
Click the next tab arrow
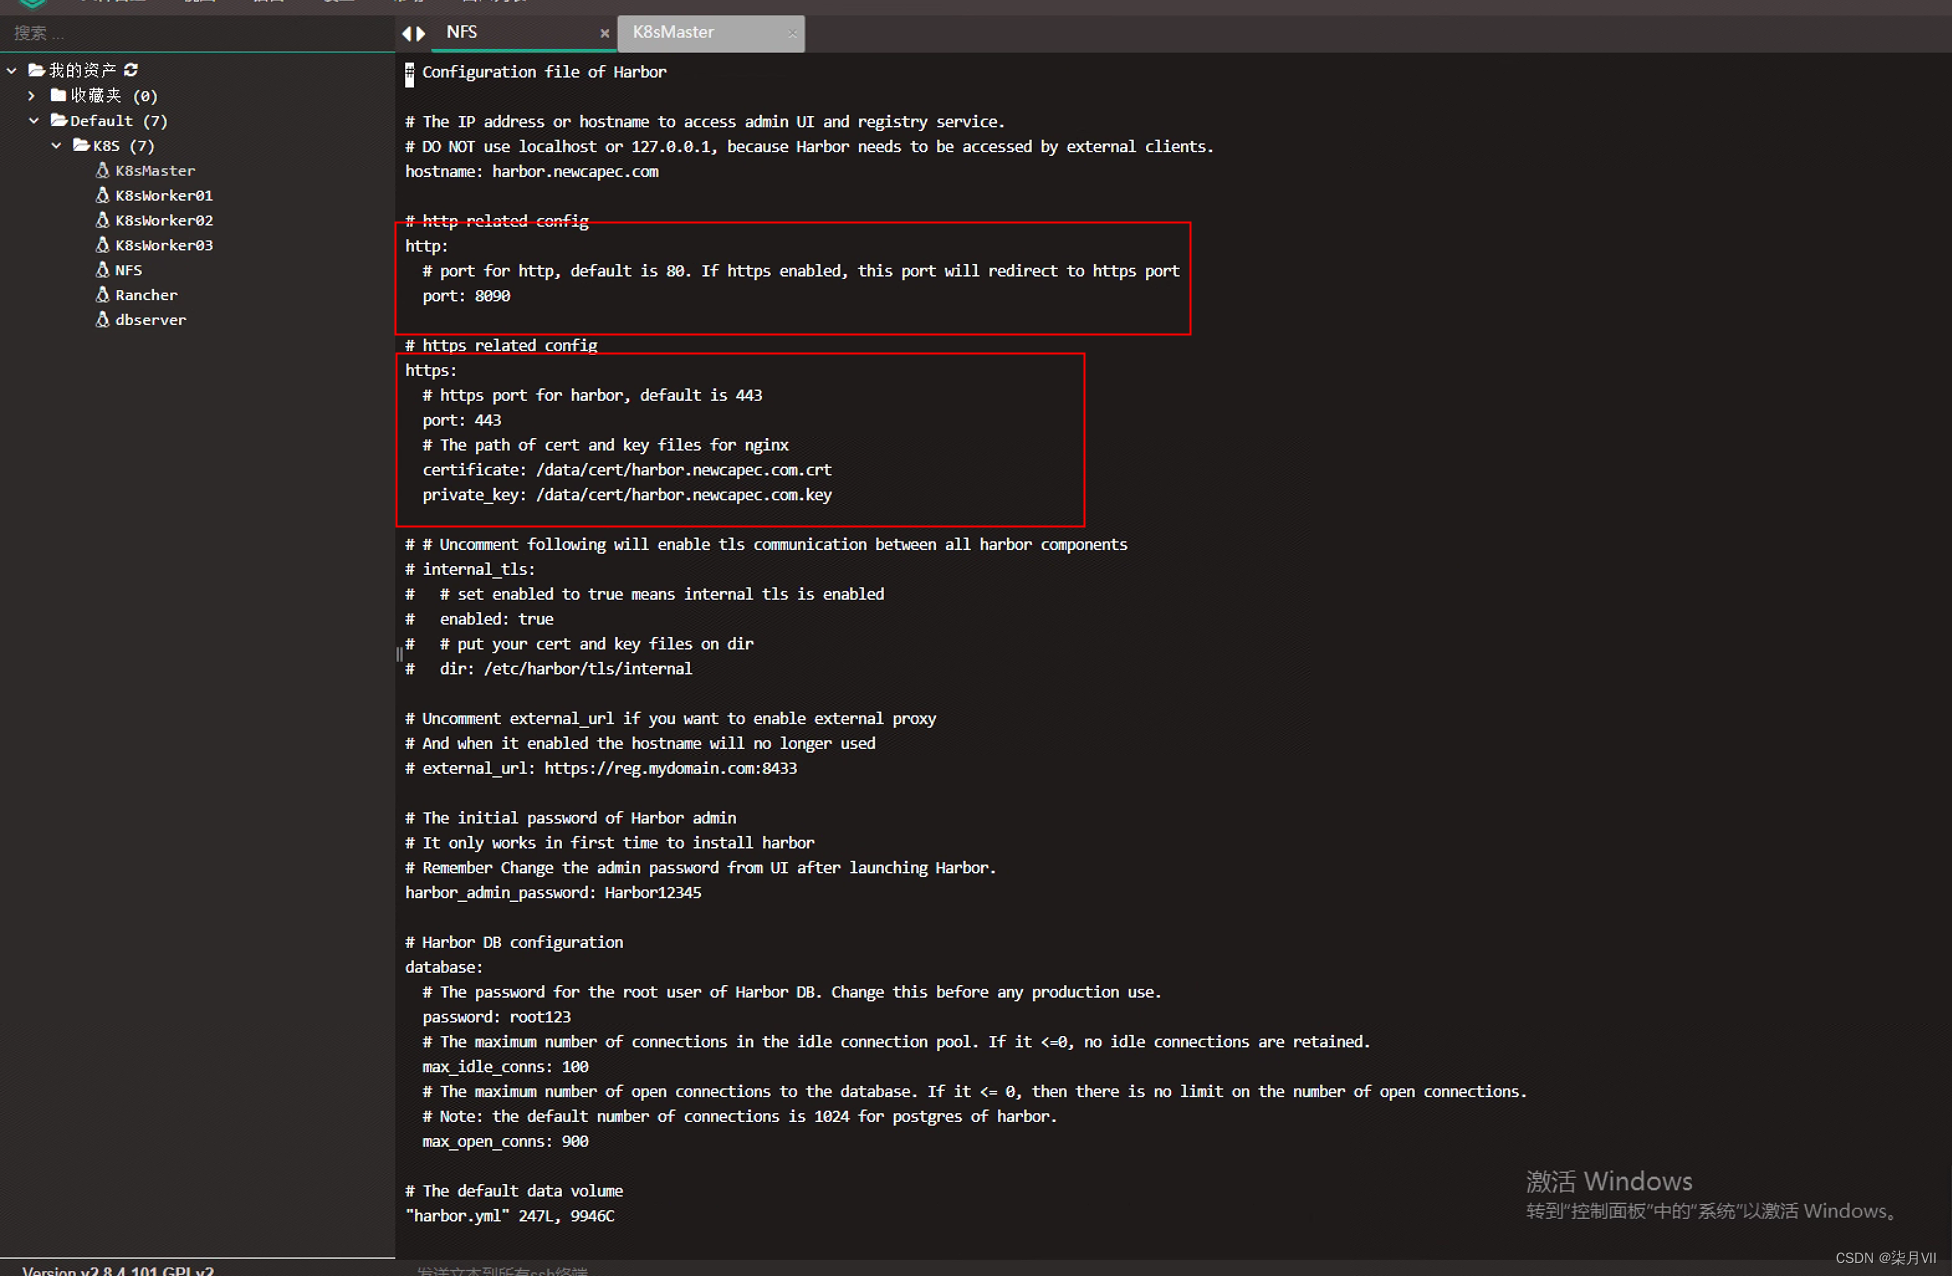click(x=421, y=33)
